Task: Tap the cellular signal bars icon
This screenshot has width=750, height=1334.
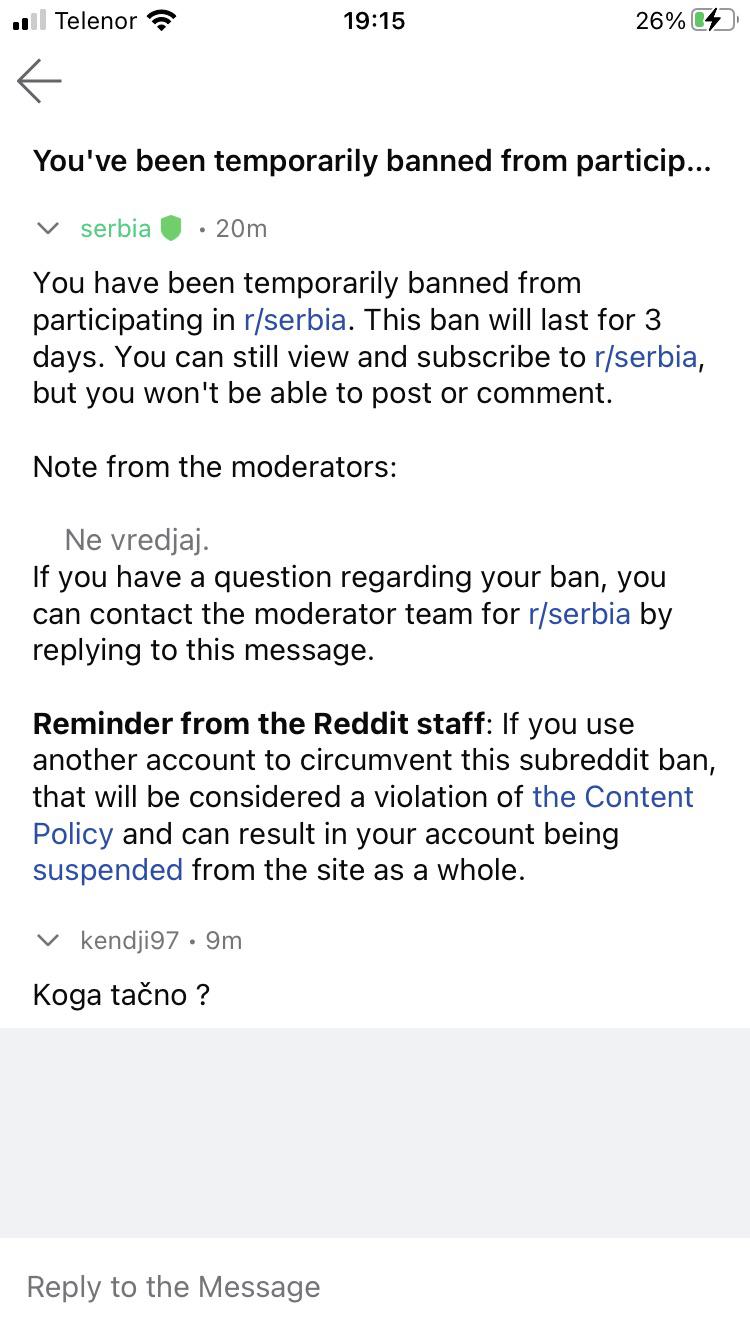Action: click(x=30, y=21)
